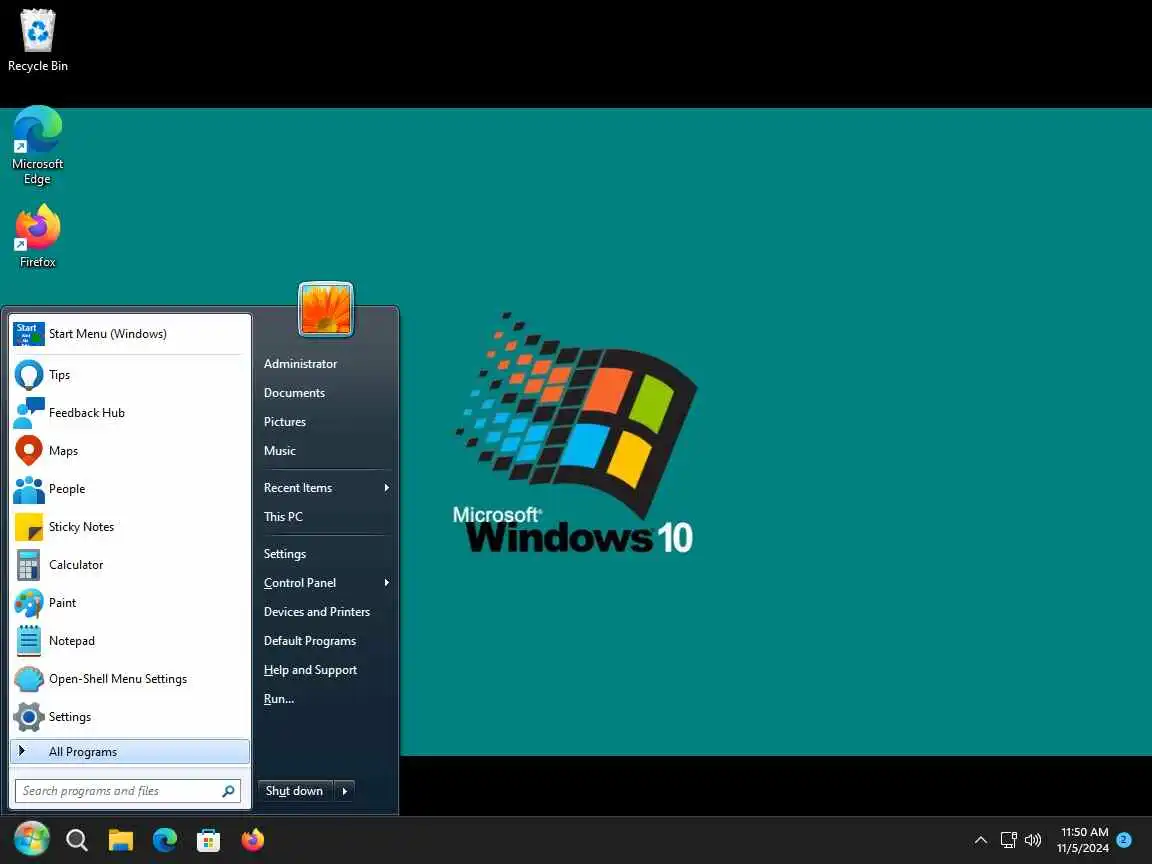Launch Feedback Hub from the list

130,413
